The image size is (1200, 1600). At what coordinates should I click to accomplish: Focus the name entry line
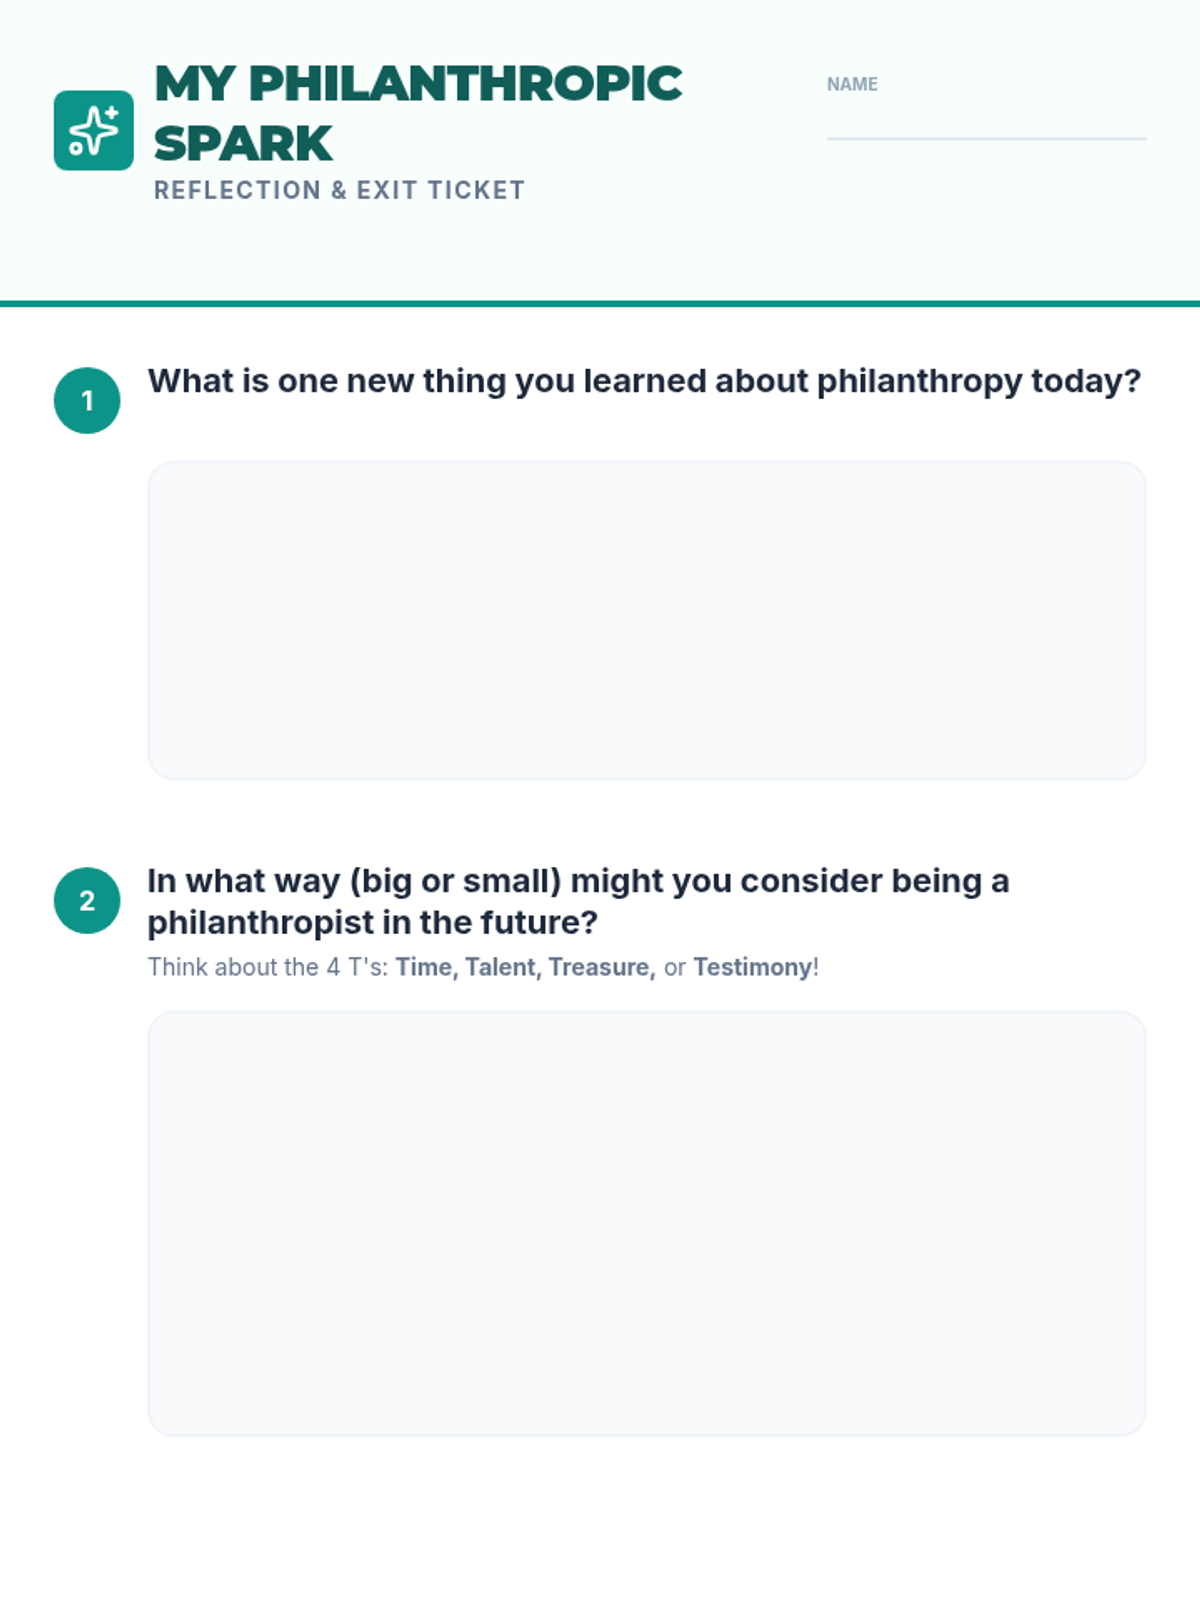click(x=986, y=124)
